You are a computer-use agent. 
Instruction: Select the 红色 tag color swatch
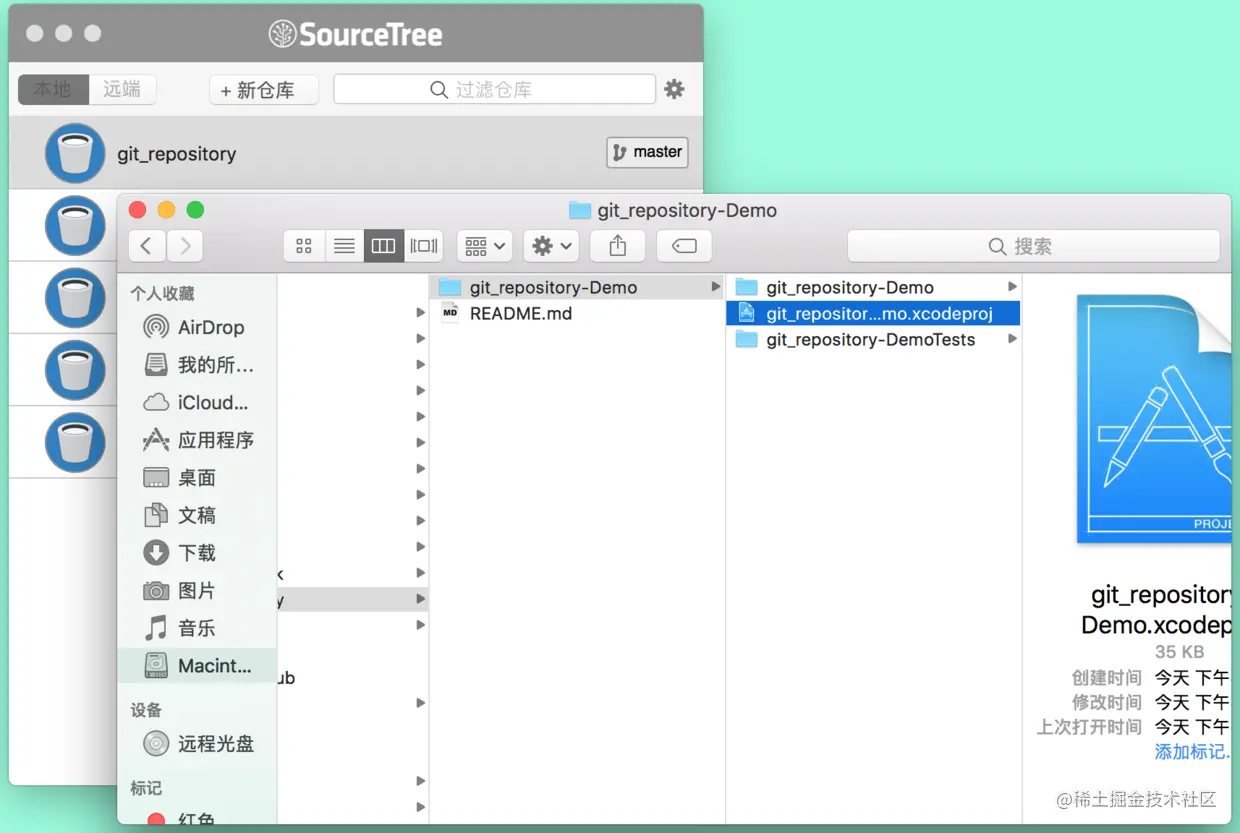[158, 820]
